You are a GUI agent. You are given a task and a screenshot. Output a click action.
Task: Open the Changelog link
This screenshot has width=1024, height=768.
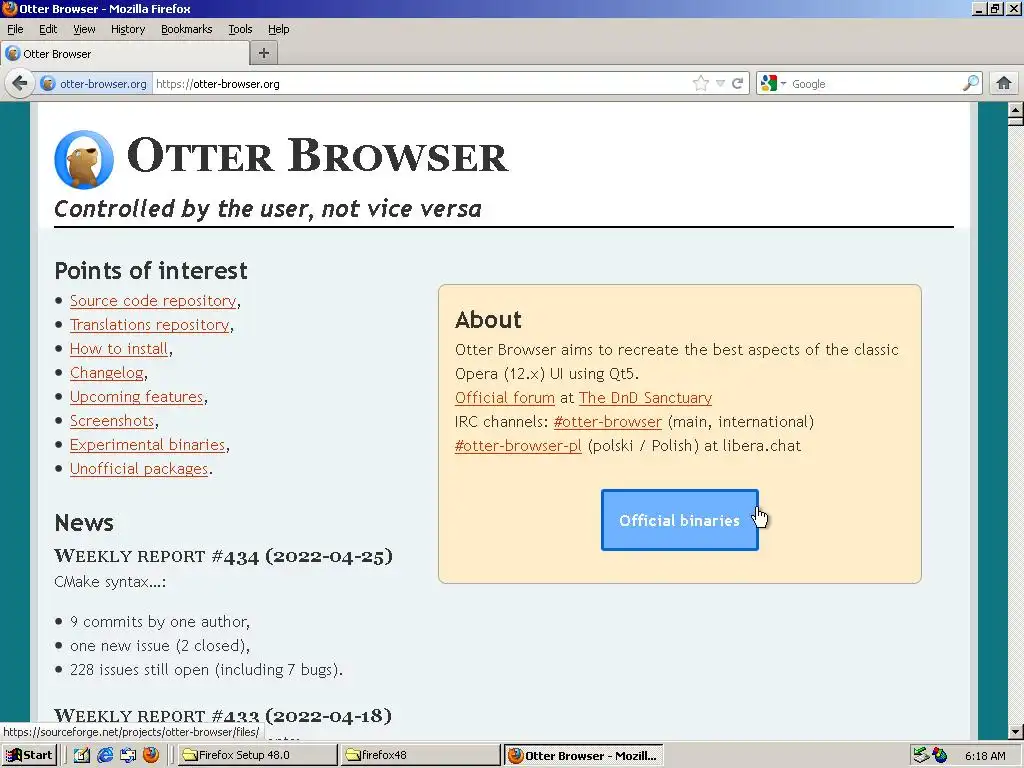[x=106, y=373]
